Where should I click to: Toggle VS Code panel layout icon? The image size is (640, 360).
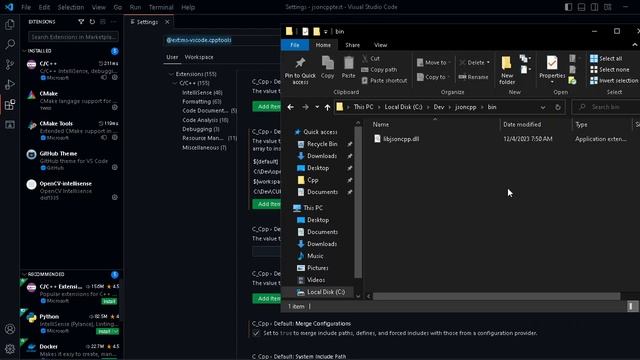pyautogui.click(x=581, y=7)
